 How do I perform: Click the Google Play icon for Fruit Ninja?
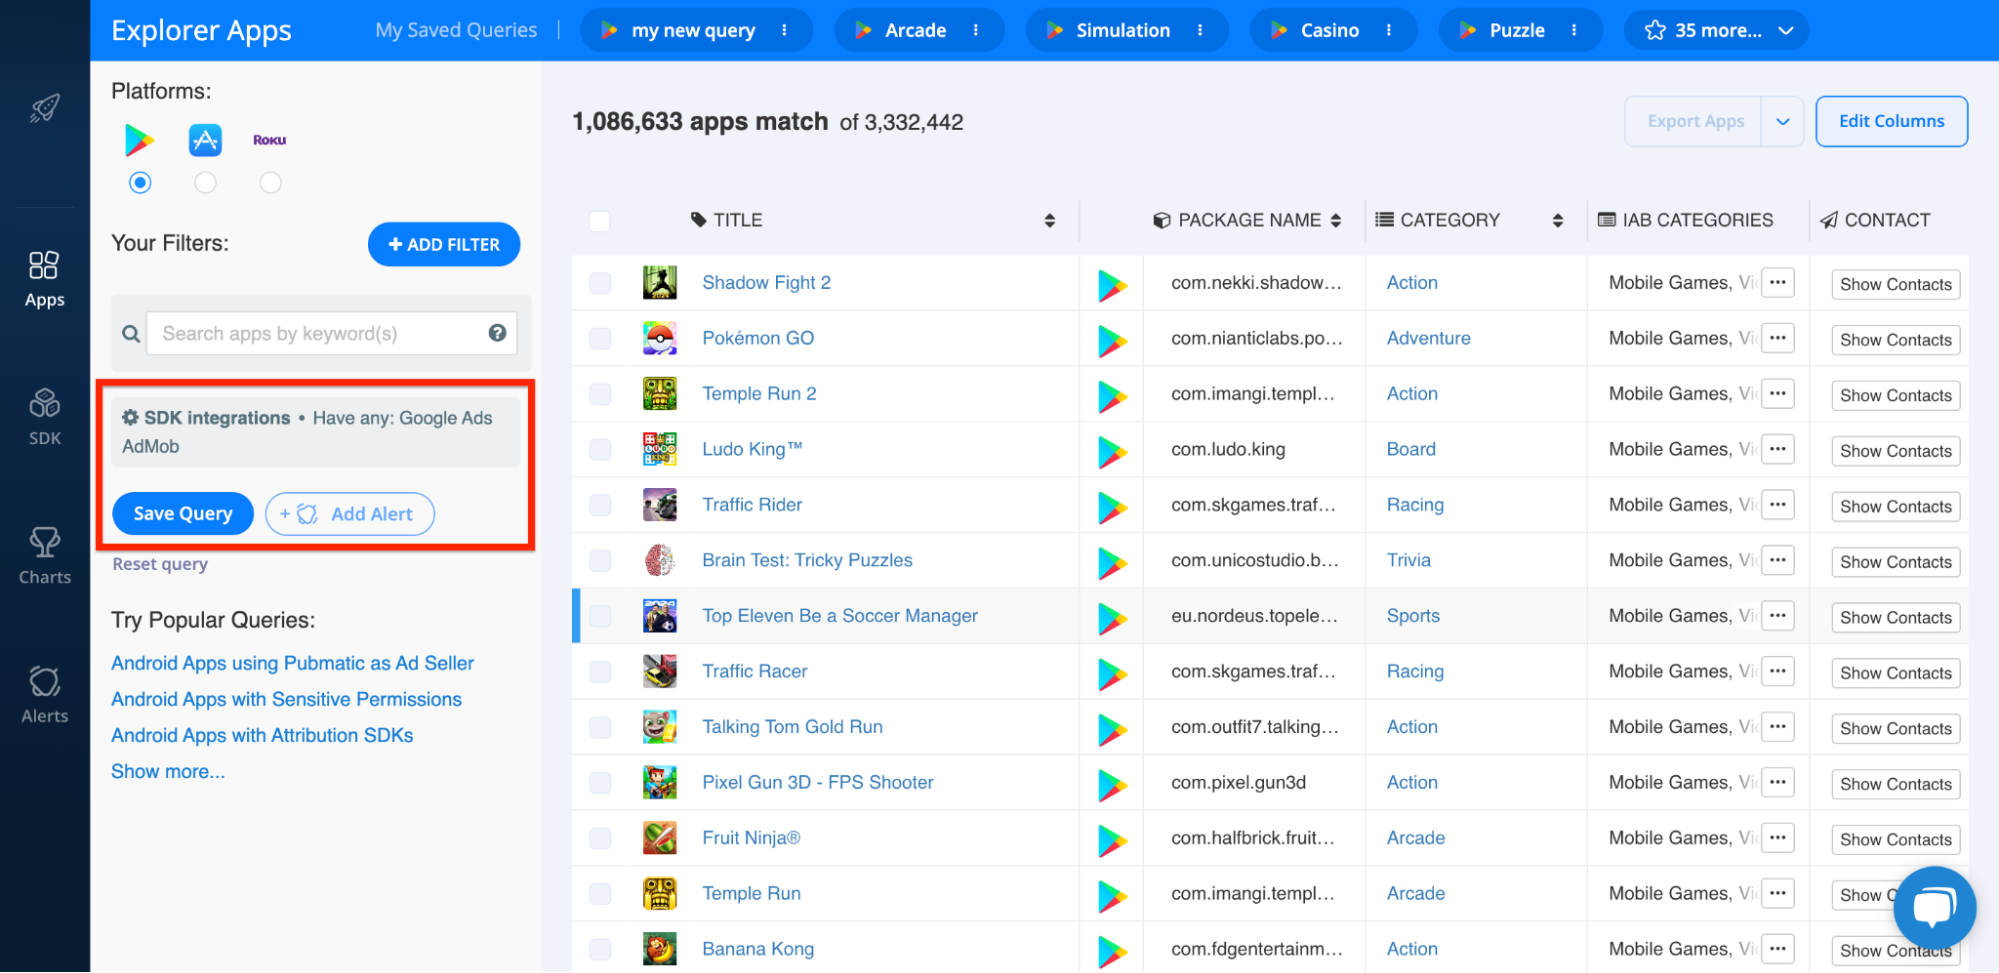pyautogui.click(x=1112, y=841)
